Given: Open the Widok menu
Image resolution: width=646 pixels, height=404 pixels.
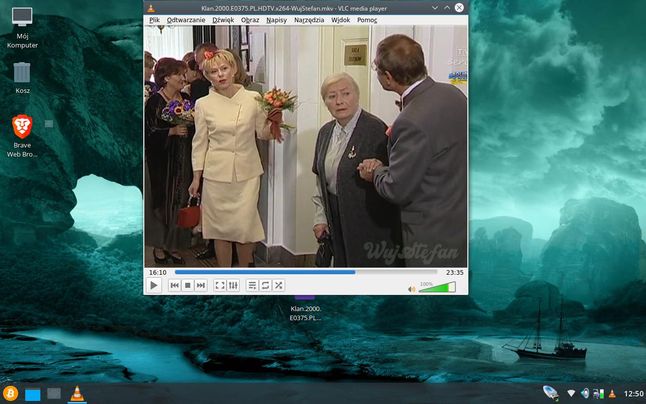Looking at the screenshot, I should (341, 20).
